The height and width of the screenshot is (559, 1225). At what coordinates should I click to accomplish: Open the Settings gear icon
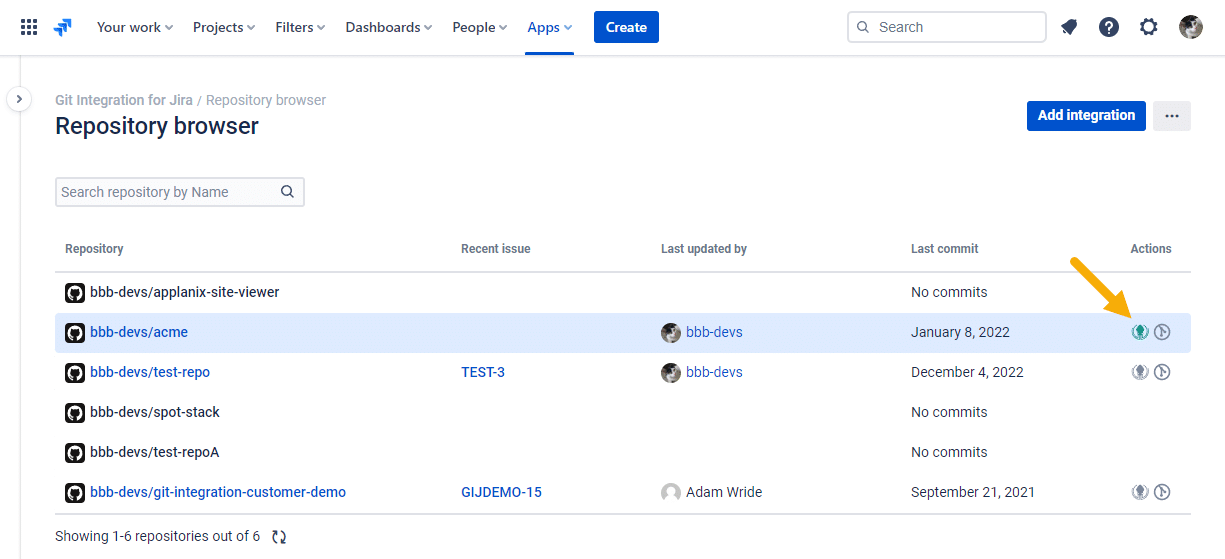tap(1149, 27)
